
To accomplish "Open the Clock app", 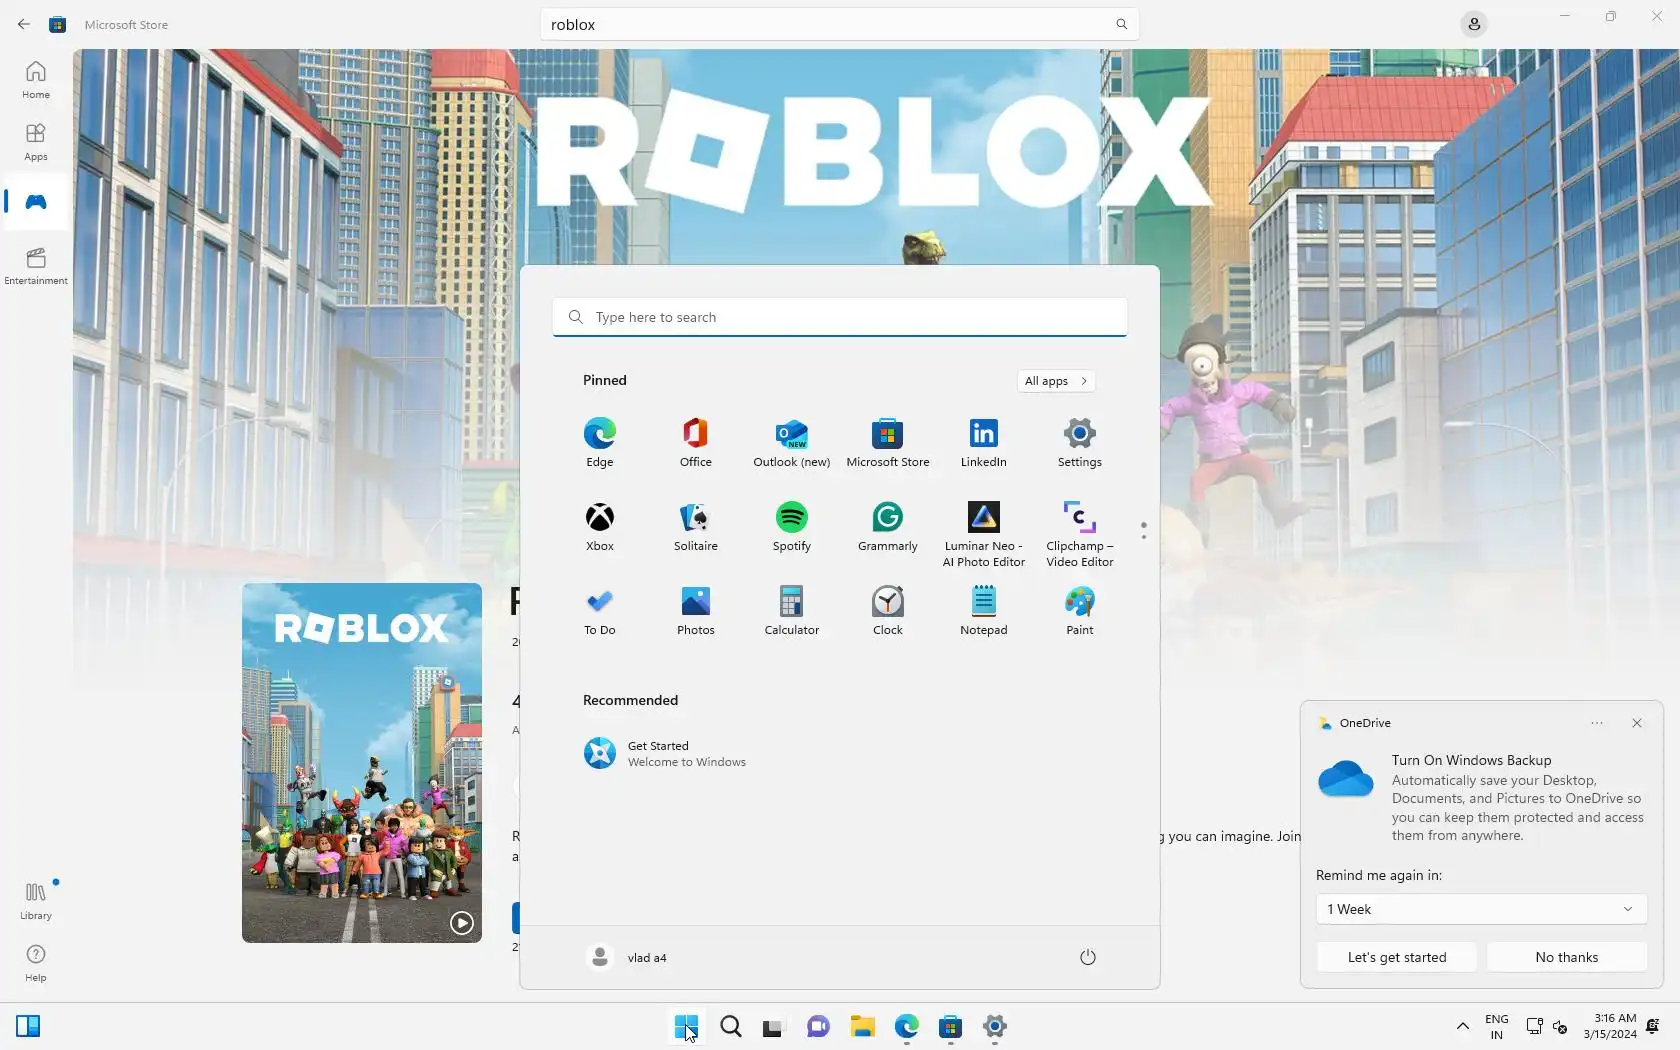I will click(x=888, y=611).
